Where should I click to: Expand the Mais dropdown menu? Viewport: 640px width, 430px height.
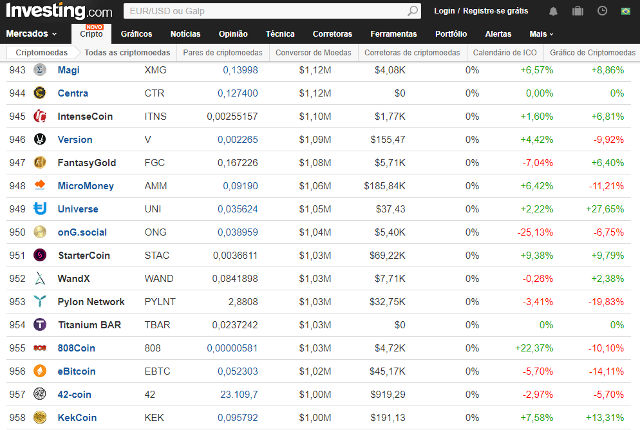point(541,34)
